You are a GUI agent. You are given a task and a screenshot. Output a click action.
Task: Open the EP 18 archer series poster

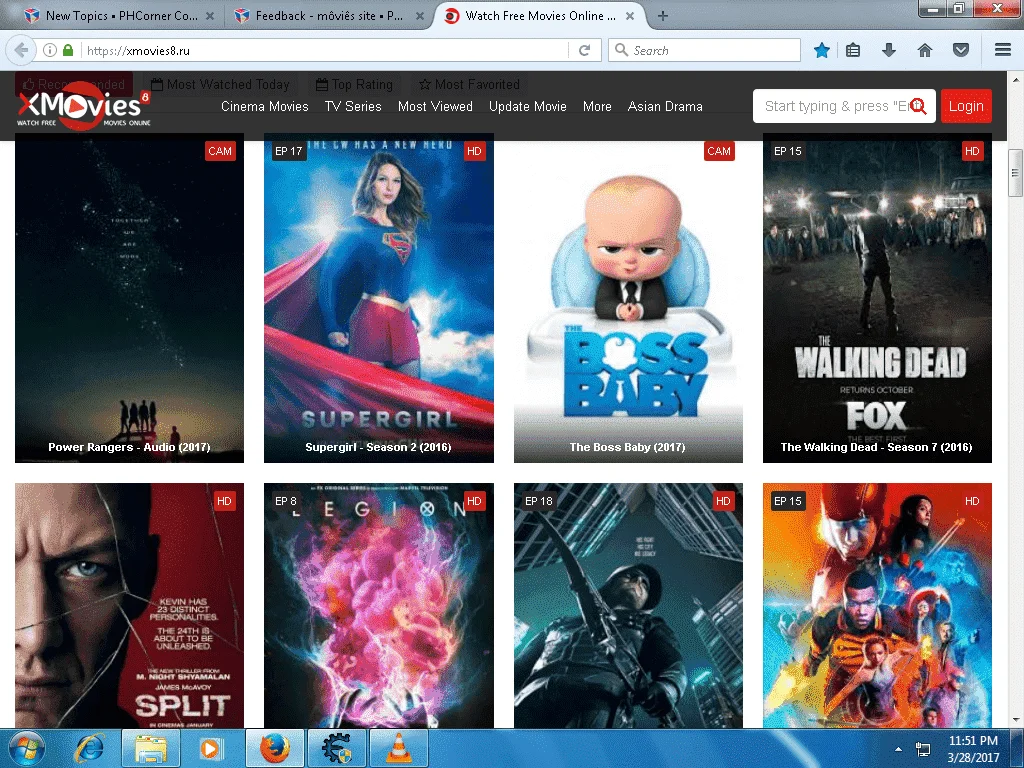(628, 605)
